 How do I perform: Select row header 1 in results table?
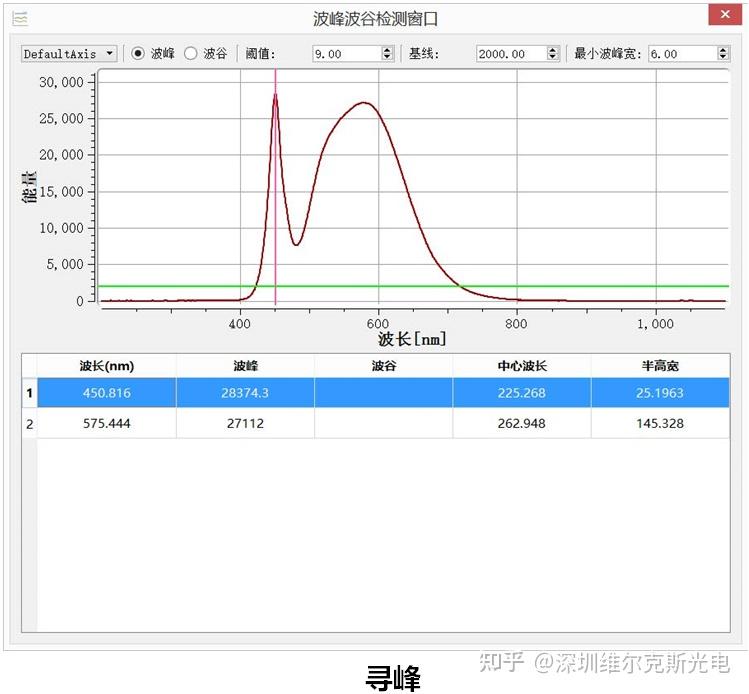point(30,393)
